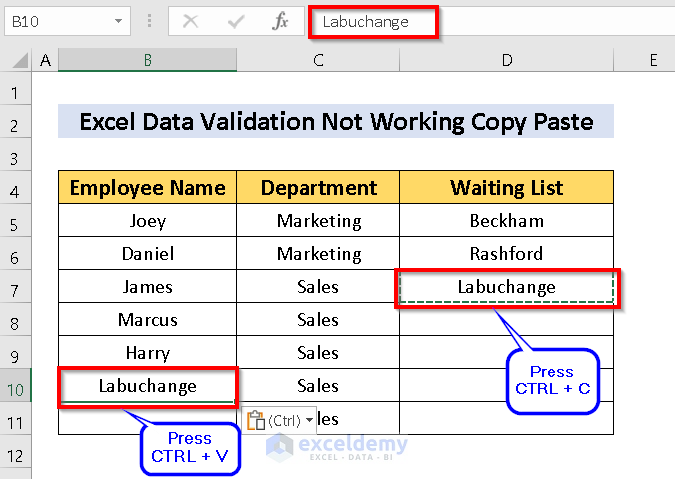Select cell containing Rashford

coord(507,253)
